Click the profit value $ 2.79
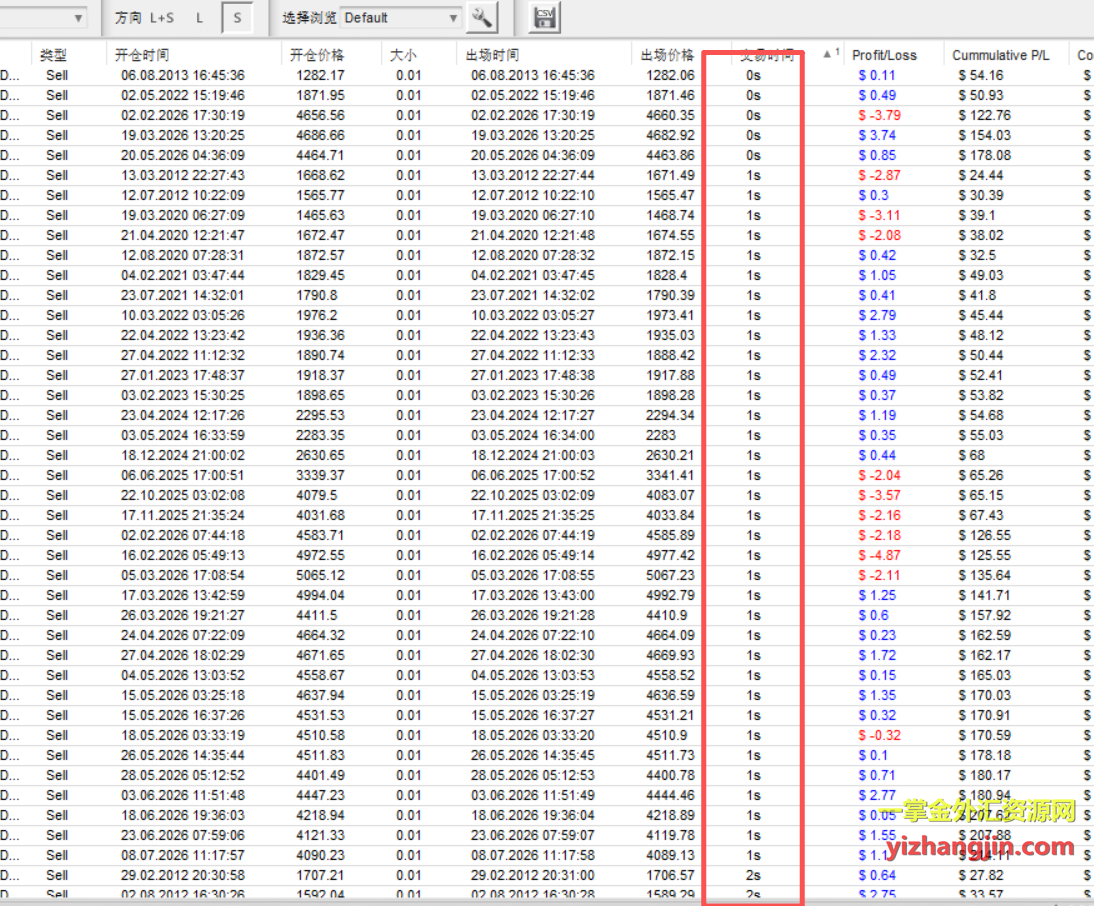Image resolution: width=1094 pixels, height=906 pixels. [877, 315]
